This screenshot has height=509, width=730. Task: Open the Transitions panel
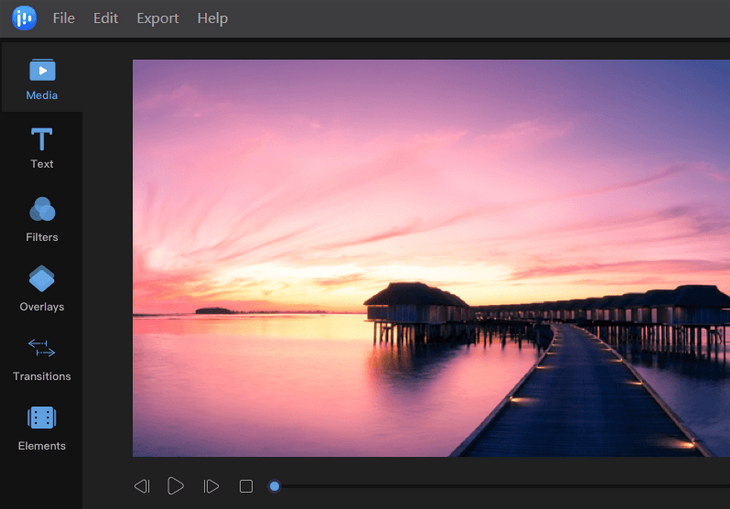point(42,360)
